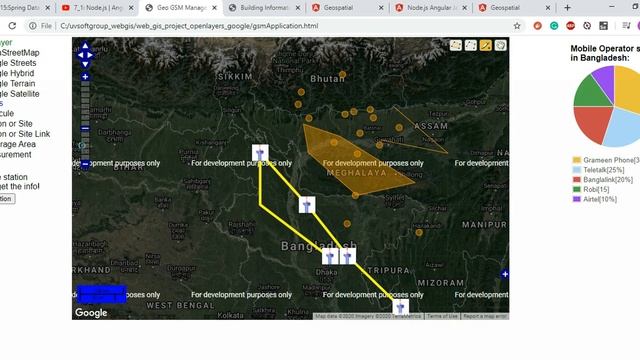Click the Grameen Phone legend entry
Image resolution: width=640 pixels, height=360 pixels.
[x=606, y=160]
